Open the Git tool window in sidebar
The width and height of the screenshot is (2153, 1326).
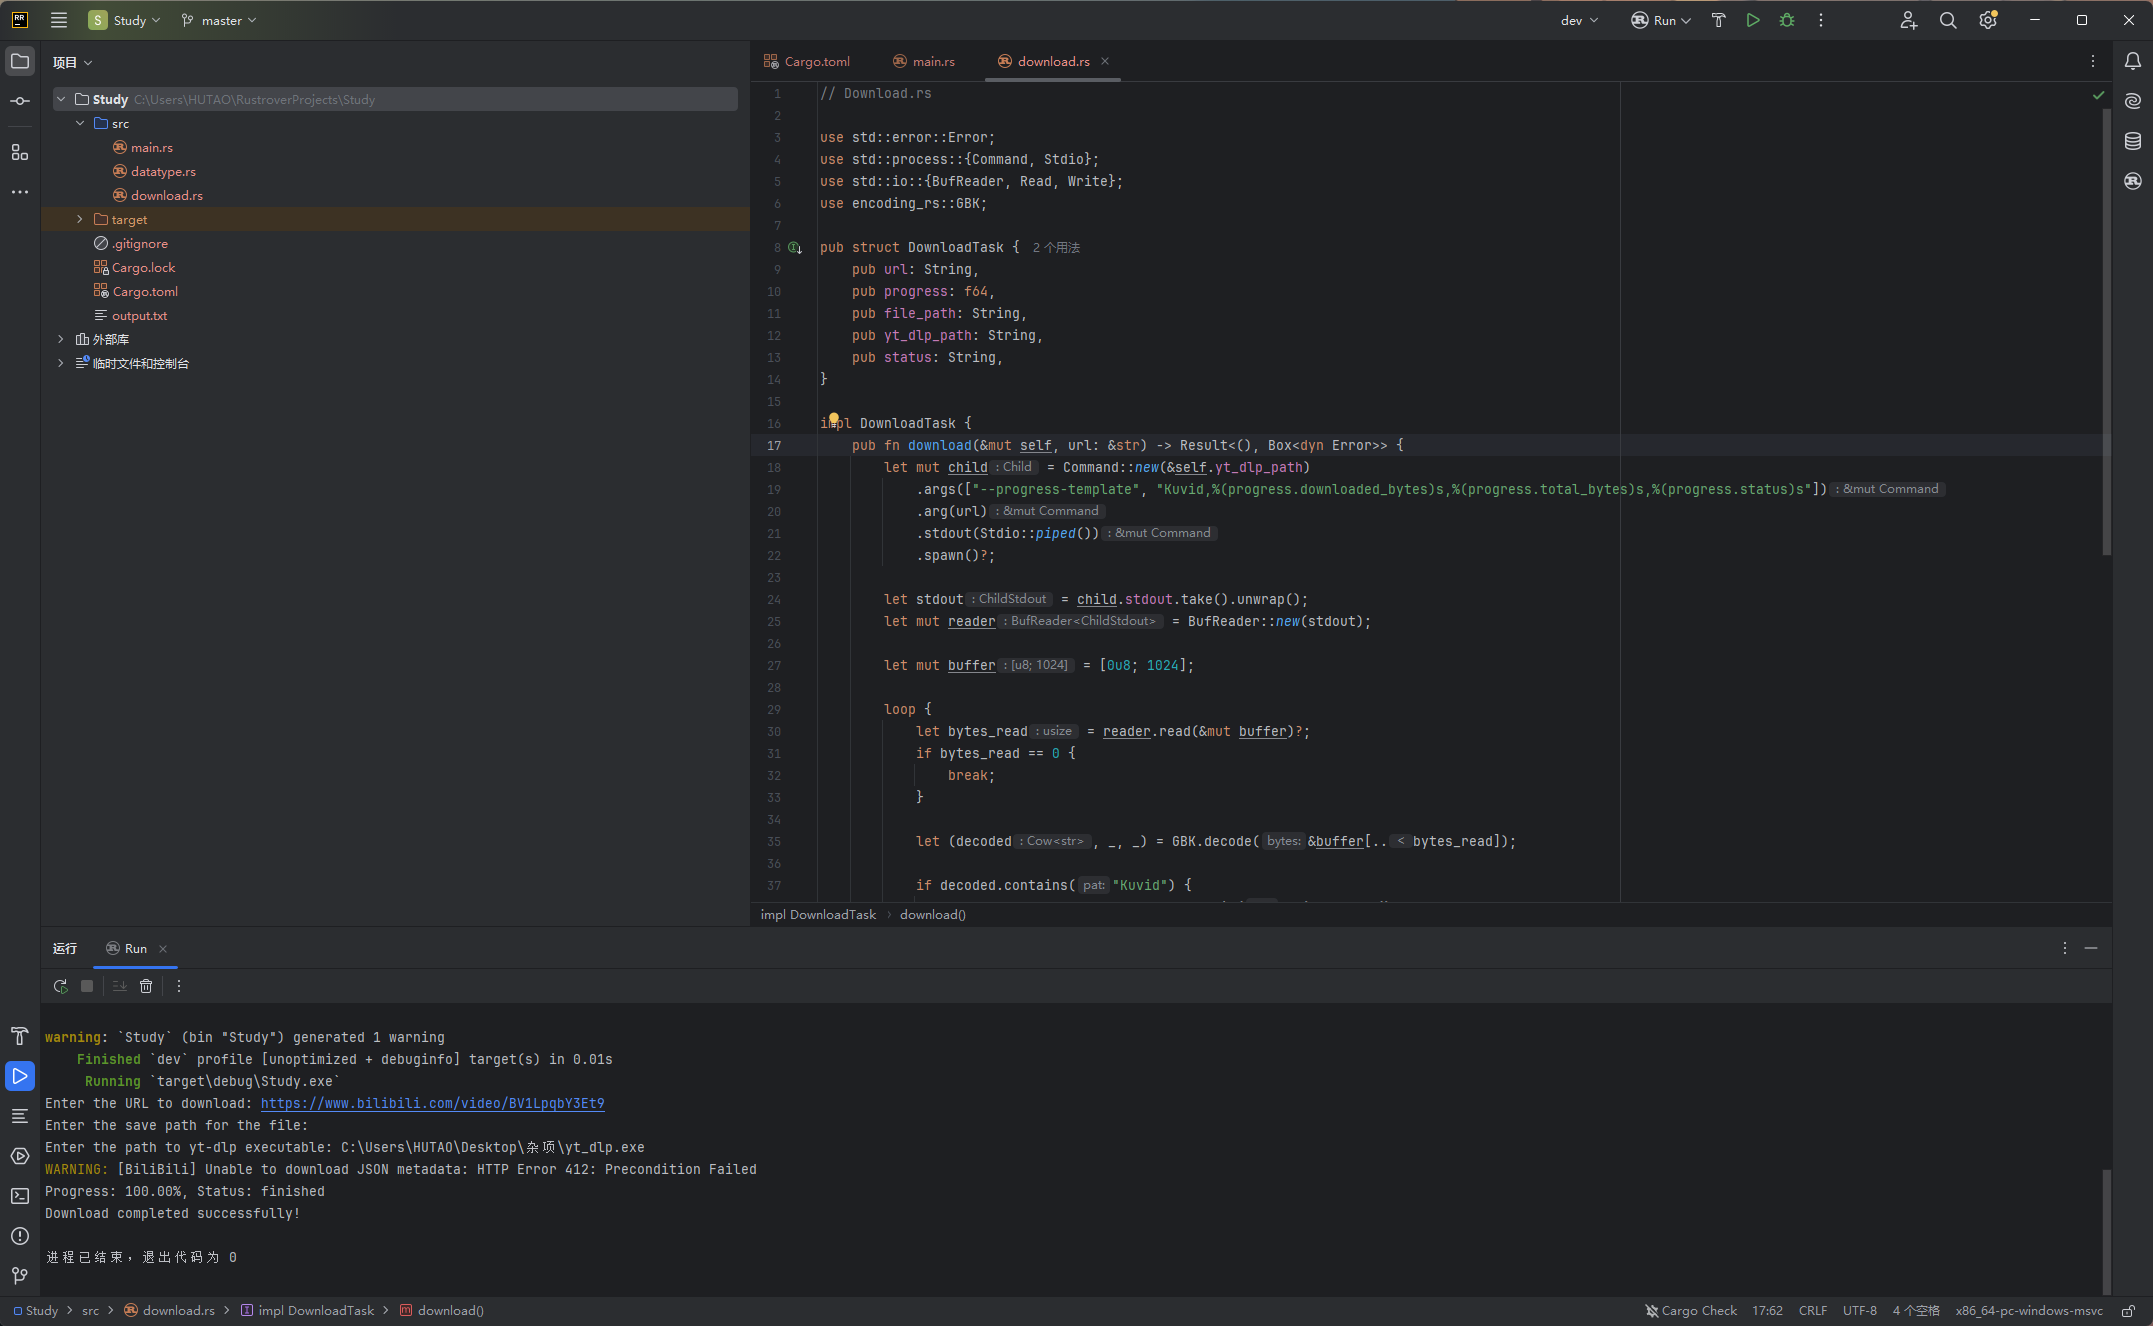click(20, 1276)
